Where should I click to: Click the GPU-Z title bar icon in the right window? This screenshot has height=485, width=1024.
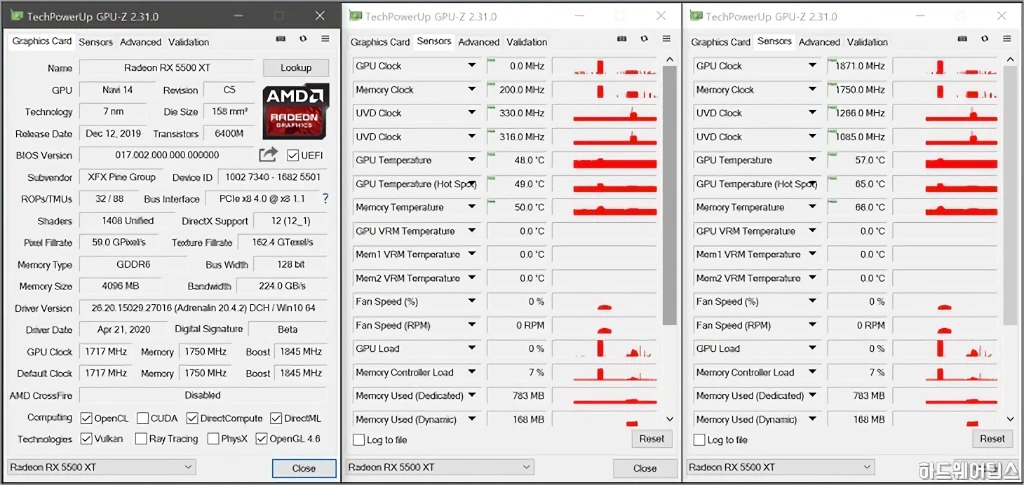696,16
